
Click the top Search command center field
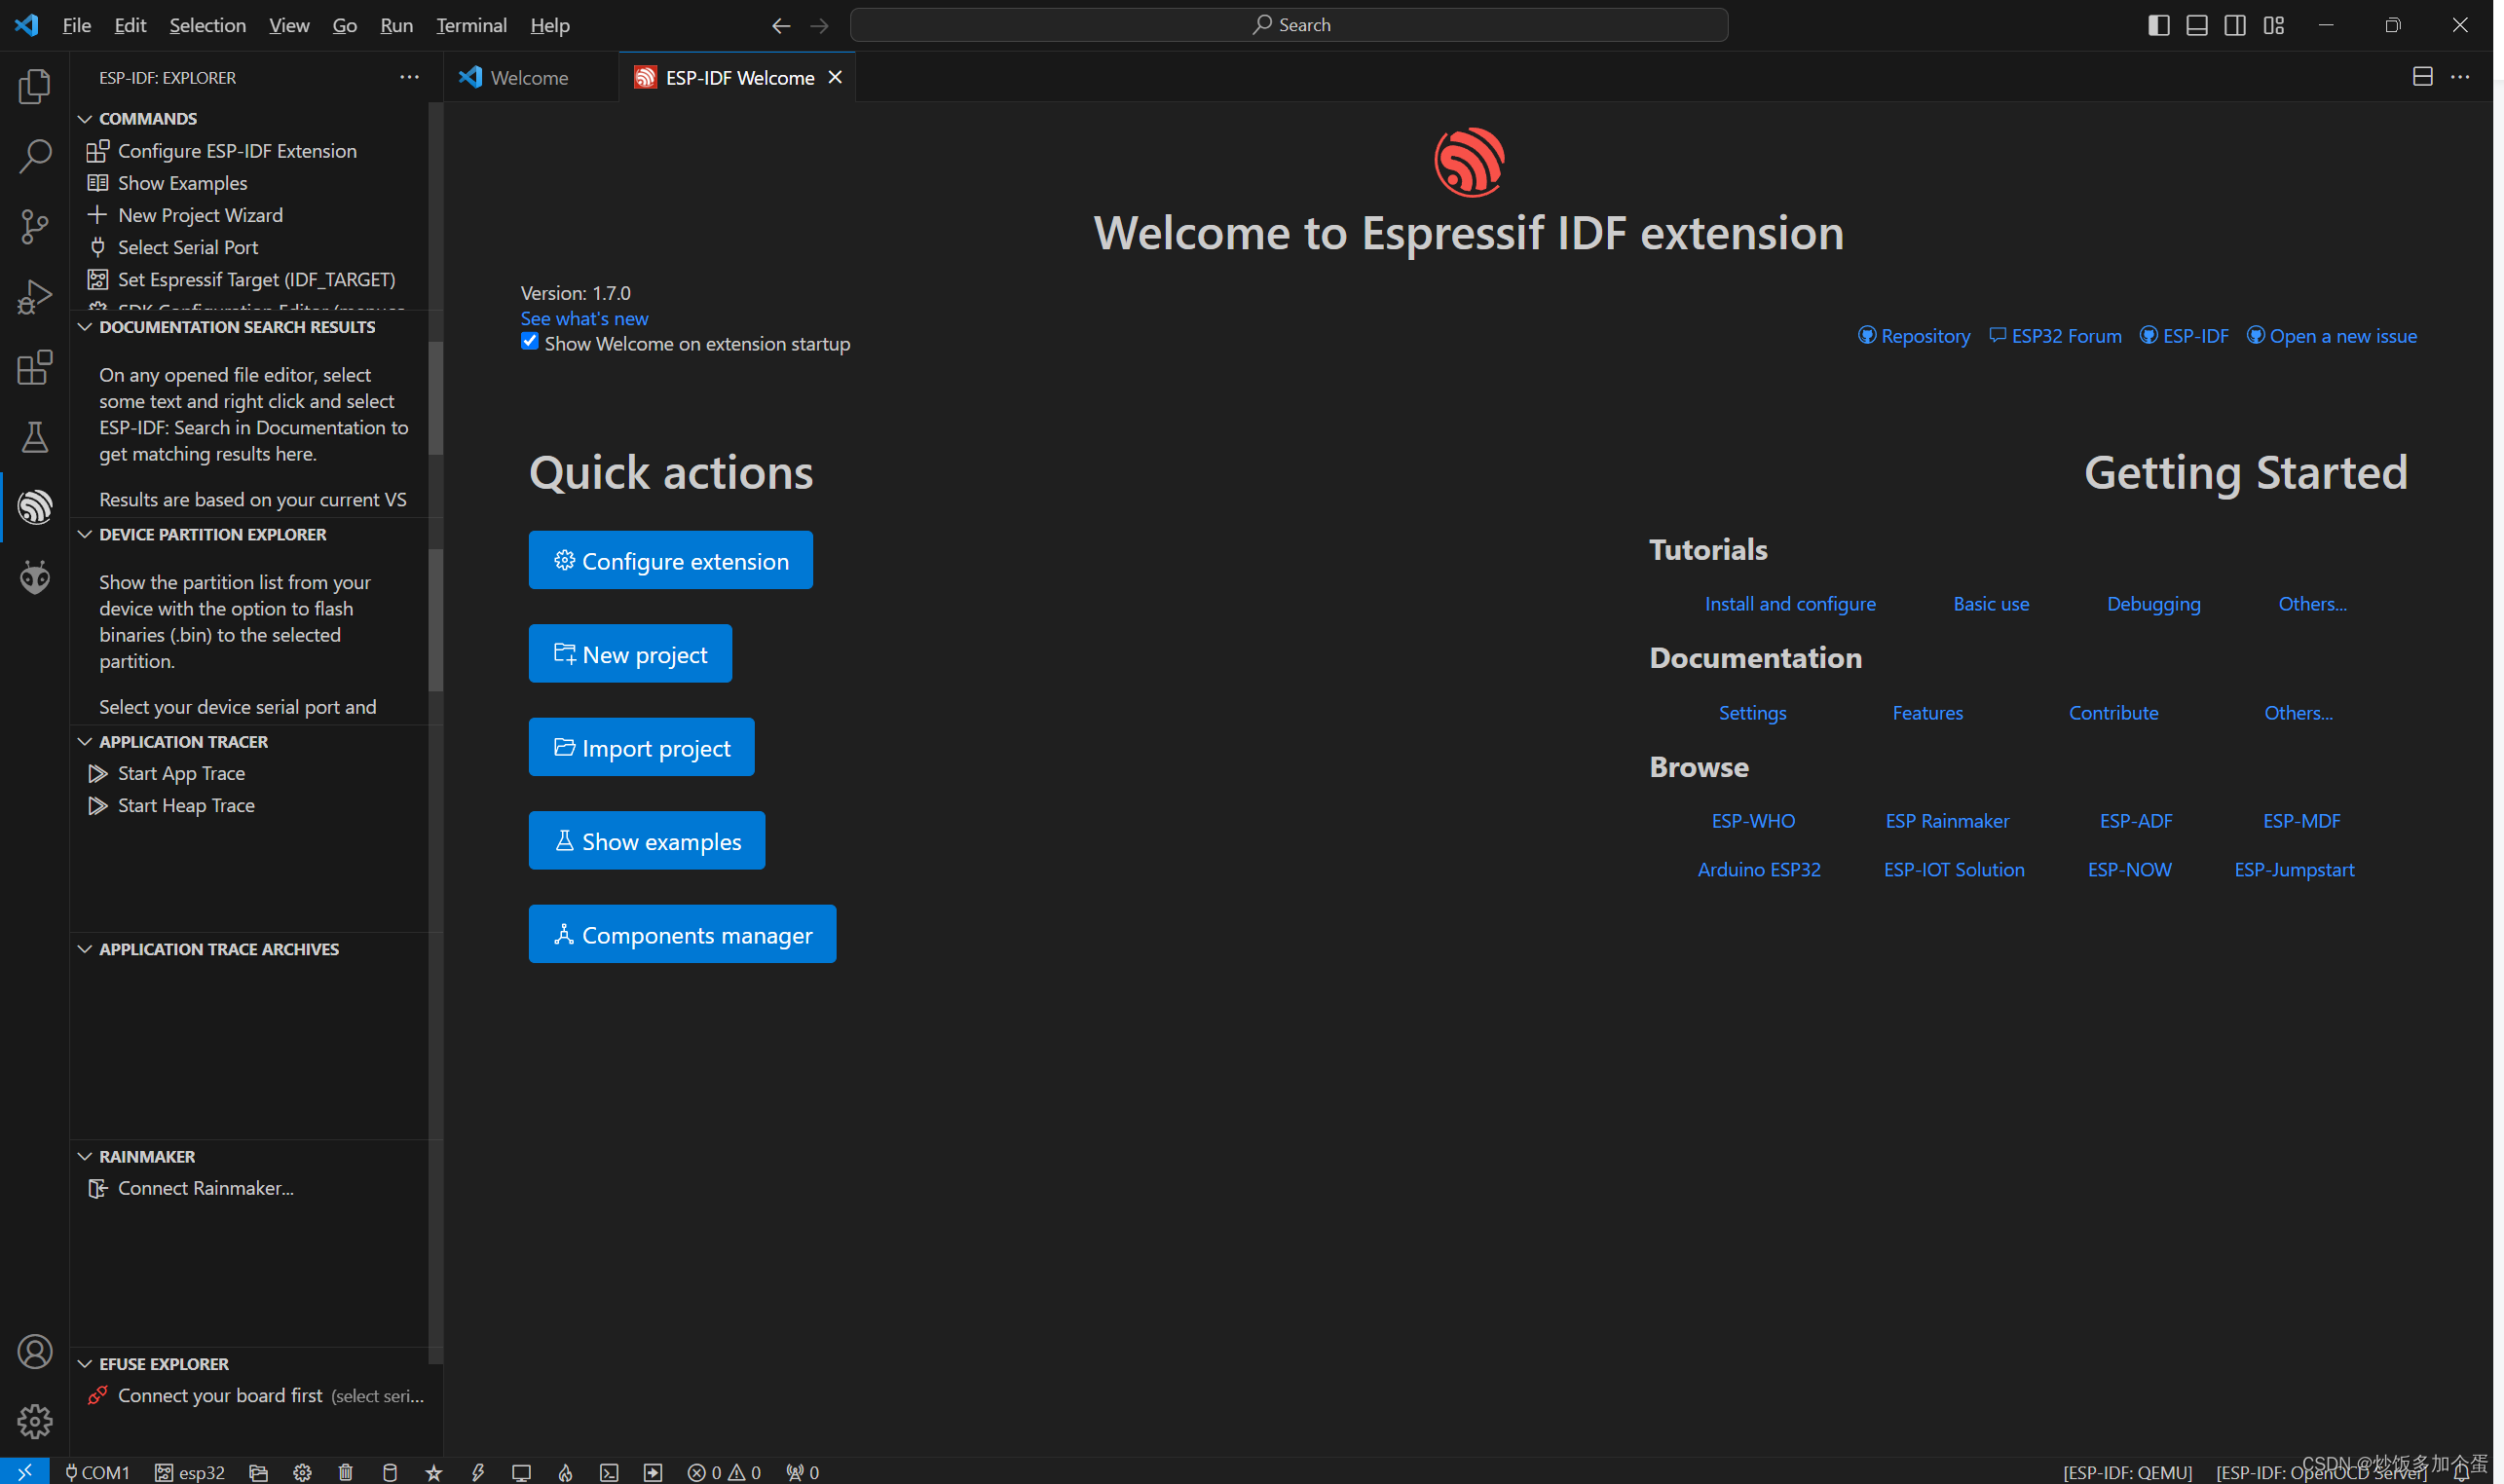[x=1289, y=25]
